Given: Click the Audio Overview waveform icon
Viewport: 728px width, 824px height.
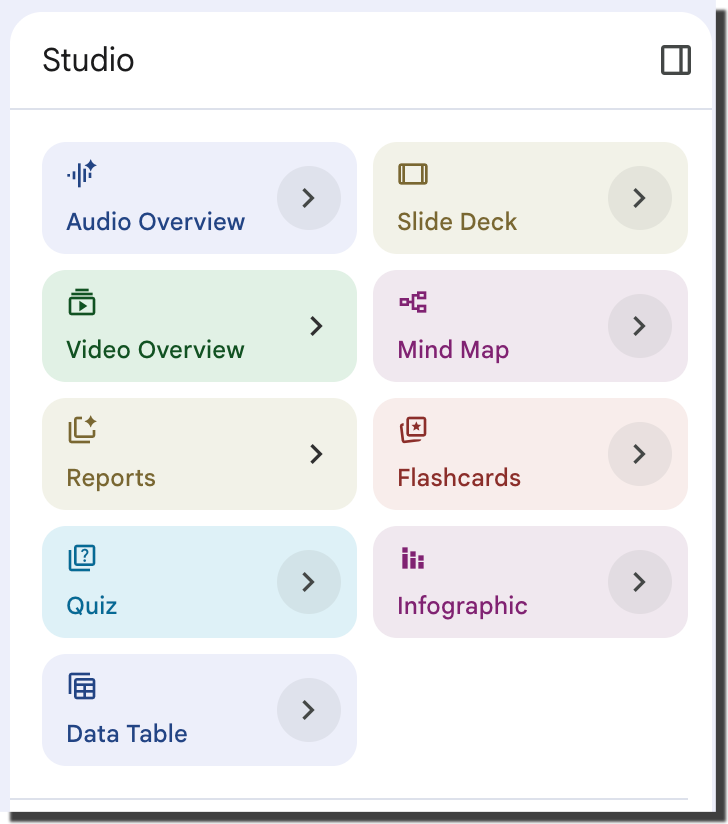Looking at the screenshot, I should tap(81, 173).
